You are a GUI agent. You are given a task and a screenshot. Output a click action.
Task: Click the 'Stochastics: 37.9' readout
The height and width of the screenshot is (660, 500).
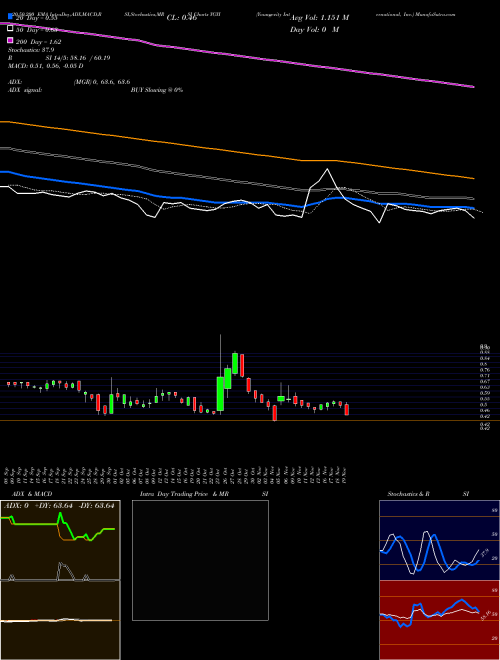click(31, 50)
